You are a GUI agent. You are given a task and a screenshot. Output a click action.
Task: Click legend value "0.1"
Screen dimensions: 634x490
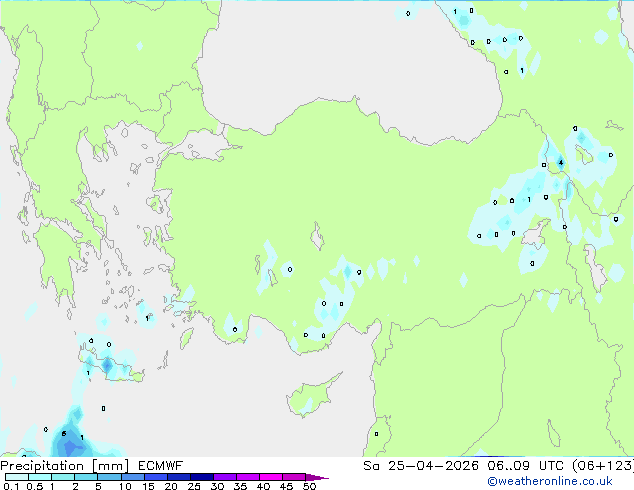[11, 486]
